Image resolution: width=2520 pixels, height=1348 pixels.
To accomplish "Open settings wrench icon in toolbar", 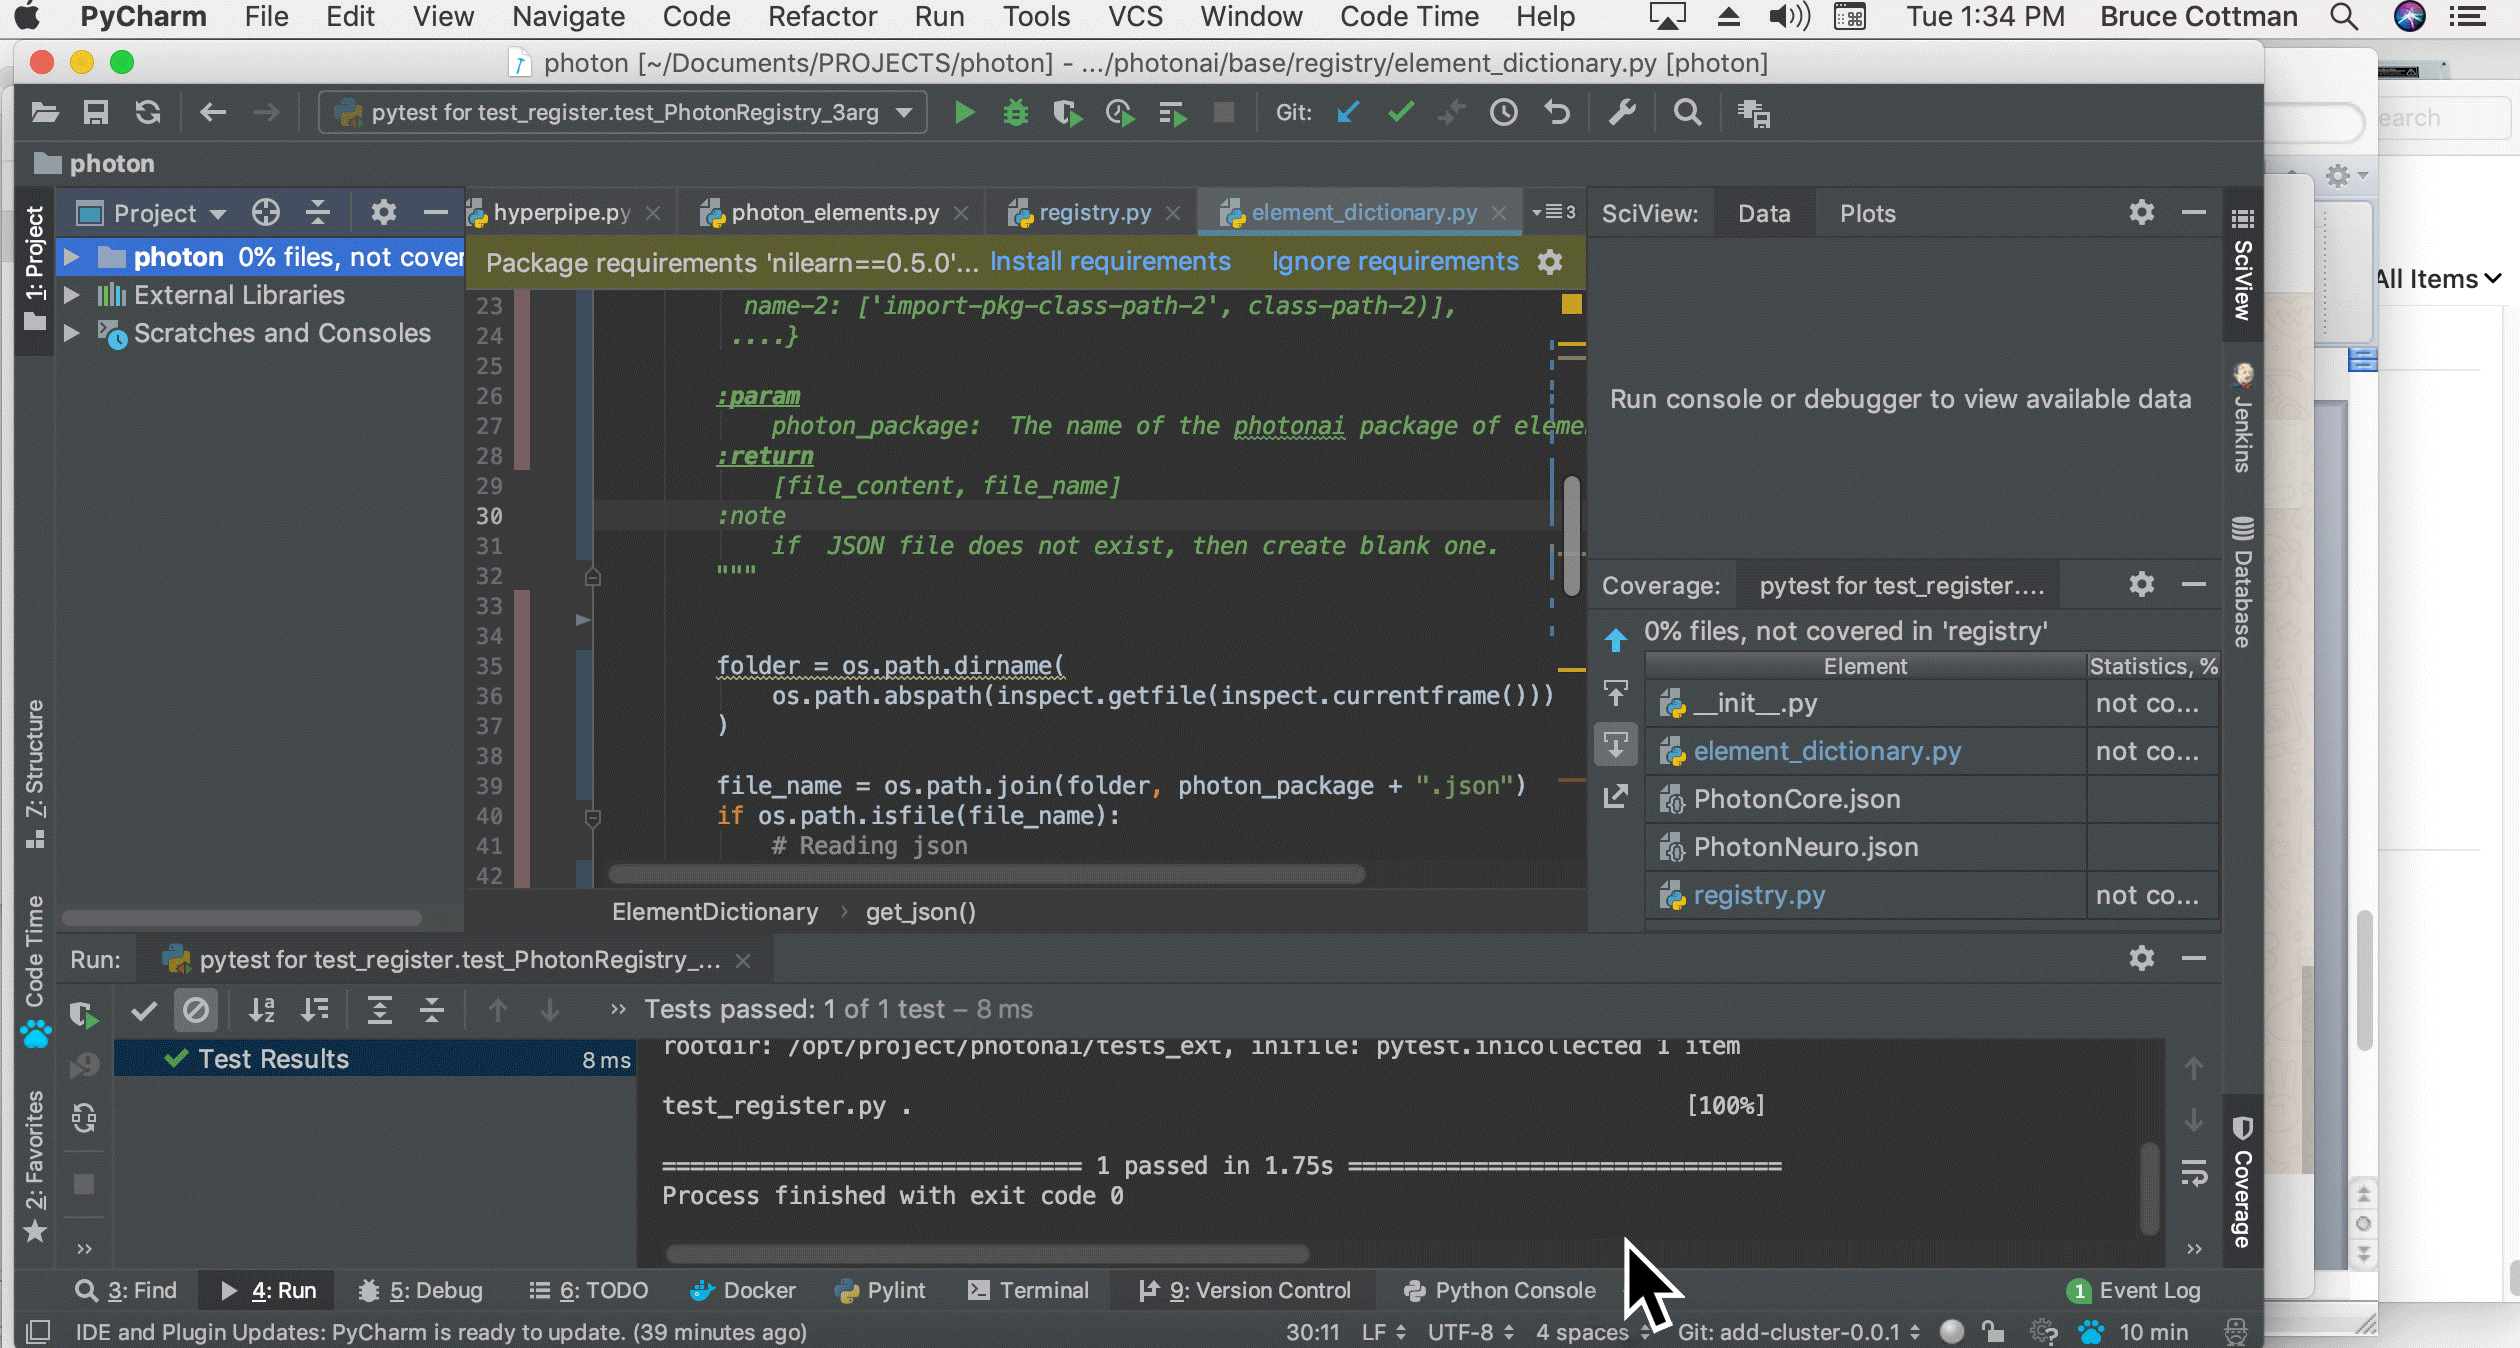I will click(1621, 113).
